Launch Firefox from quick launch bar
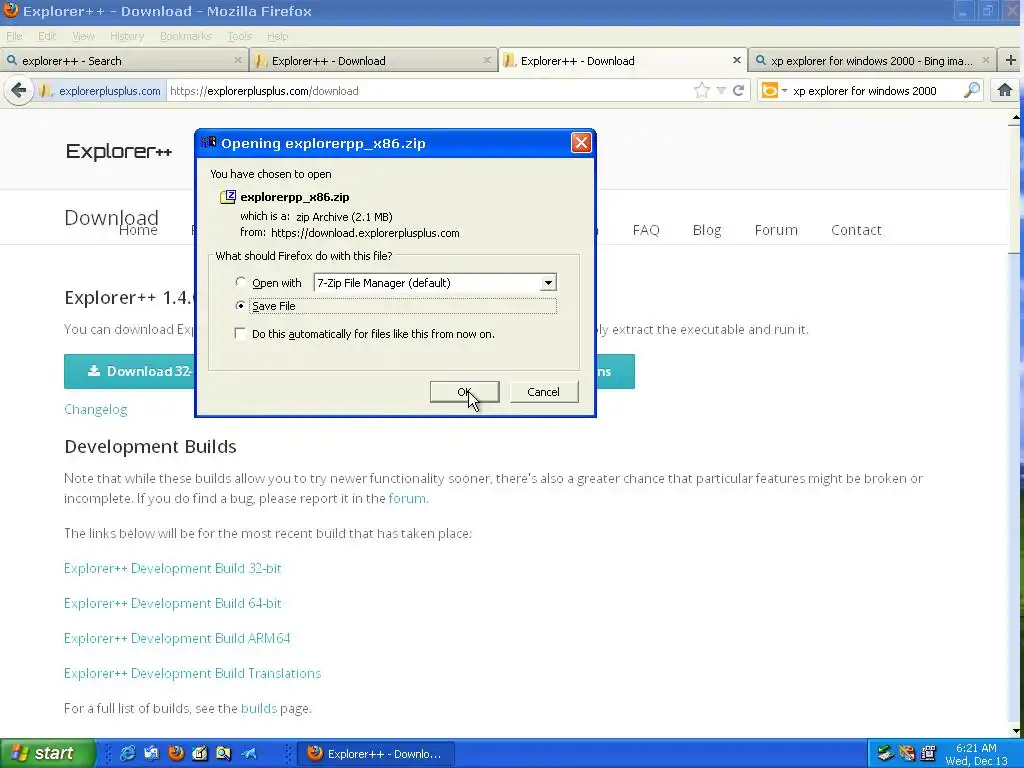Image resolution: width=1024 pixels, height=768 pixels. pyautogui.click(x=176, y=753)
